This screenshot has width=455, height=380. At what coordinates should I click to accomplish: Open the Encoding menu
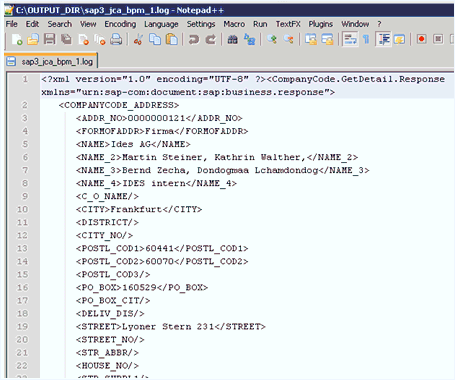pos(120,24)
